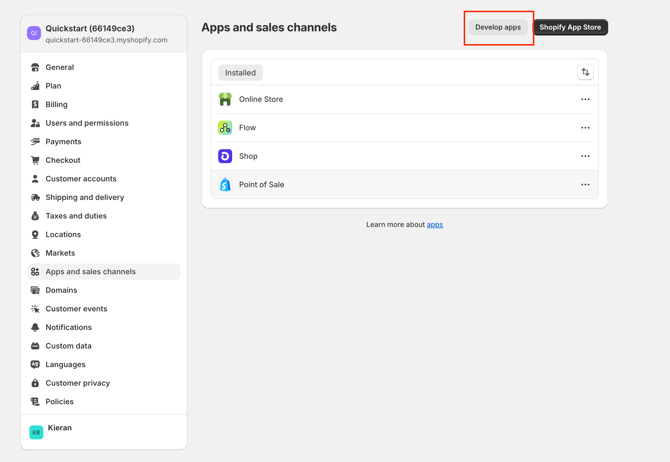Open the Shop three-dot menu

(x=585, y=156)
